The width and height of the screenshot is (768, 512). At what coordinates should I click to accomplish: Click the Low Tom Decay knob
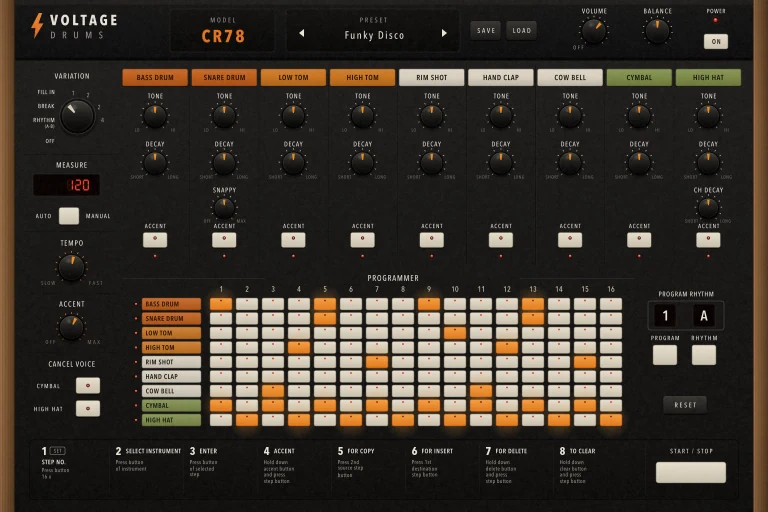pos(293,164)
